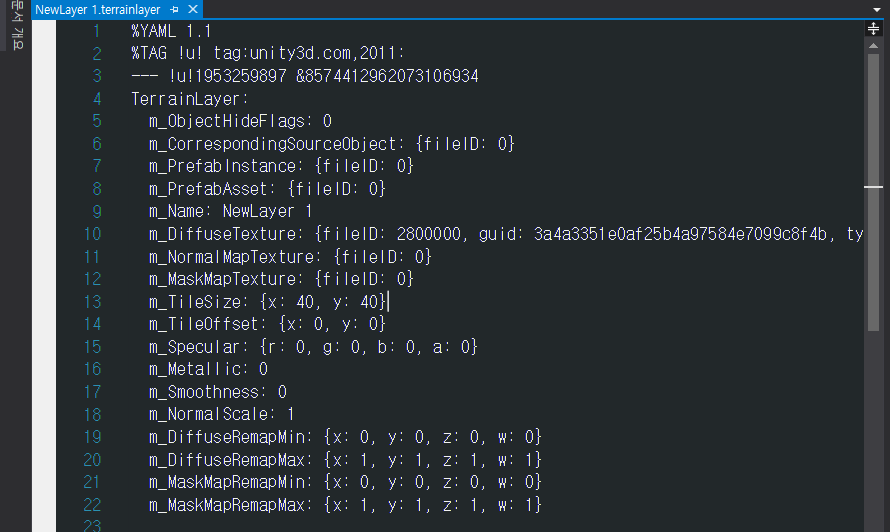
Task: Click the guid value 3a4a3351e0af25b4a97584e7099c8f4b
Action: [x=680, y=234]
